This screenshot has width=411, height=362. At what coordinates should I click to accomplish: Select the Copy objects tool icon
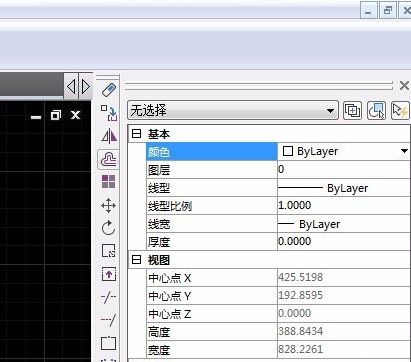point(109,113)
